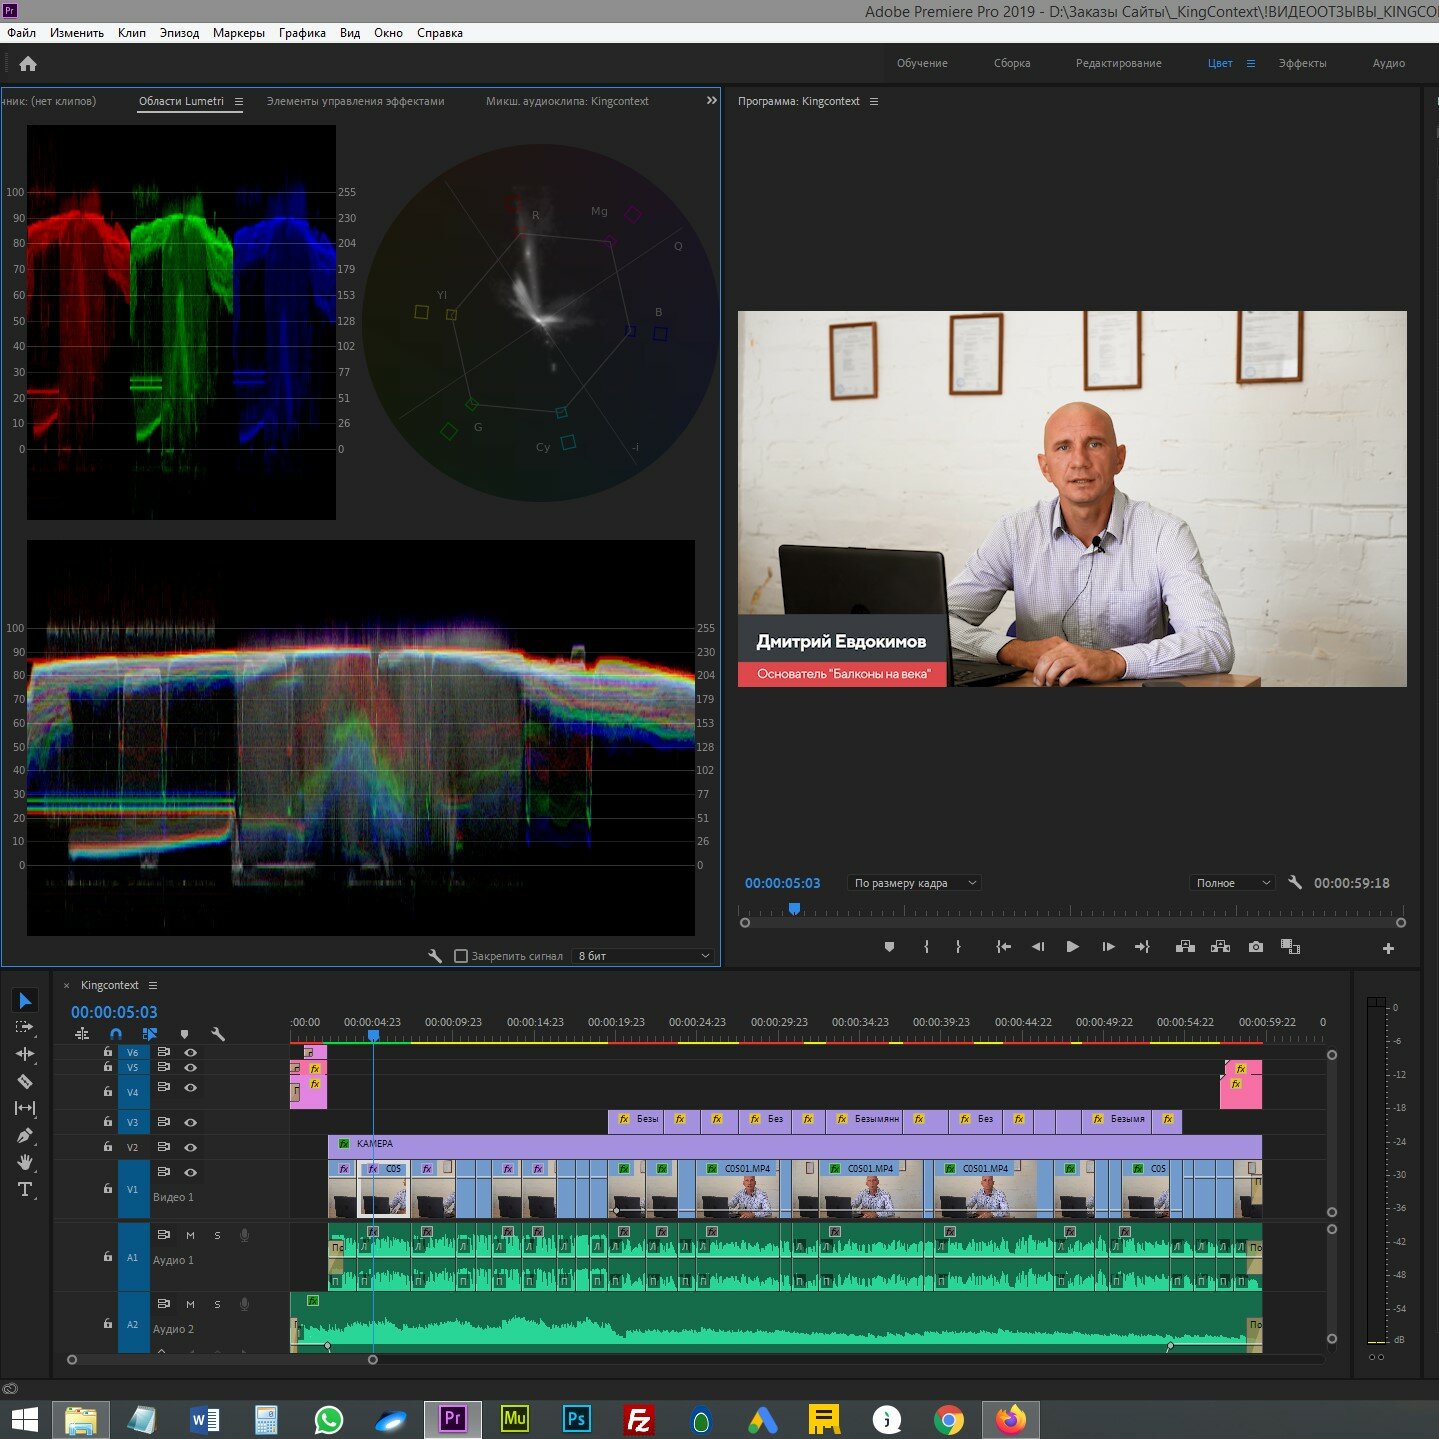Image resolution: width=1439 pixels, height=1439 pixels.
Task: Select the Track Select Forward tool
Action: [x=25, y=1027]
